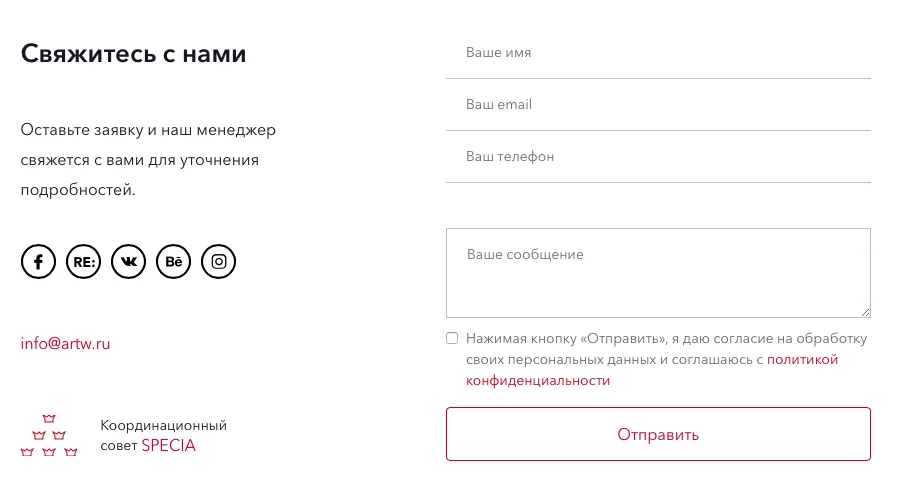Open the SPECIA link

(x=169, y=445)
